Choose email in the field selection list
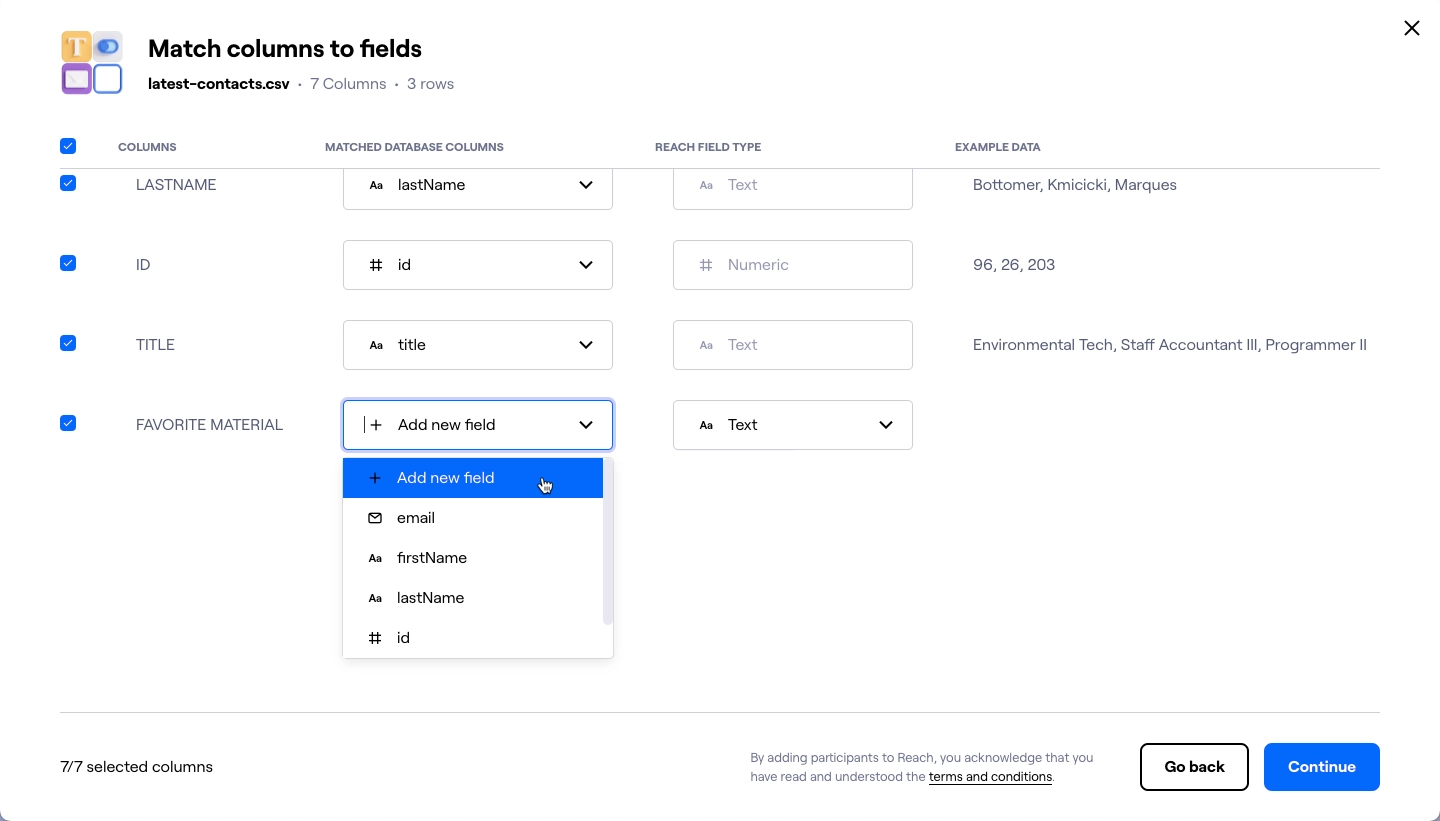 (x=416, y=518)
